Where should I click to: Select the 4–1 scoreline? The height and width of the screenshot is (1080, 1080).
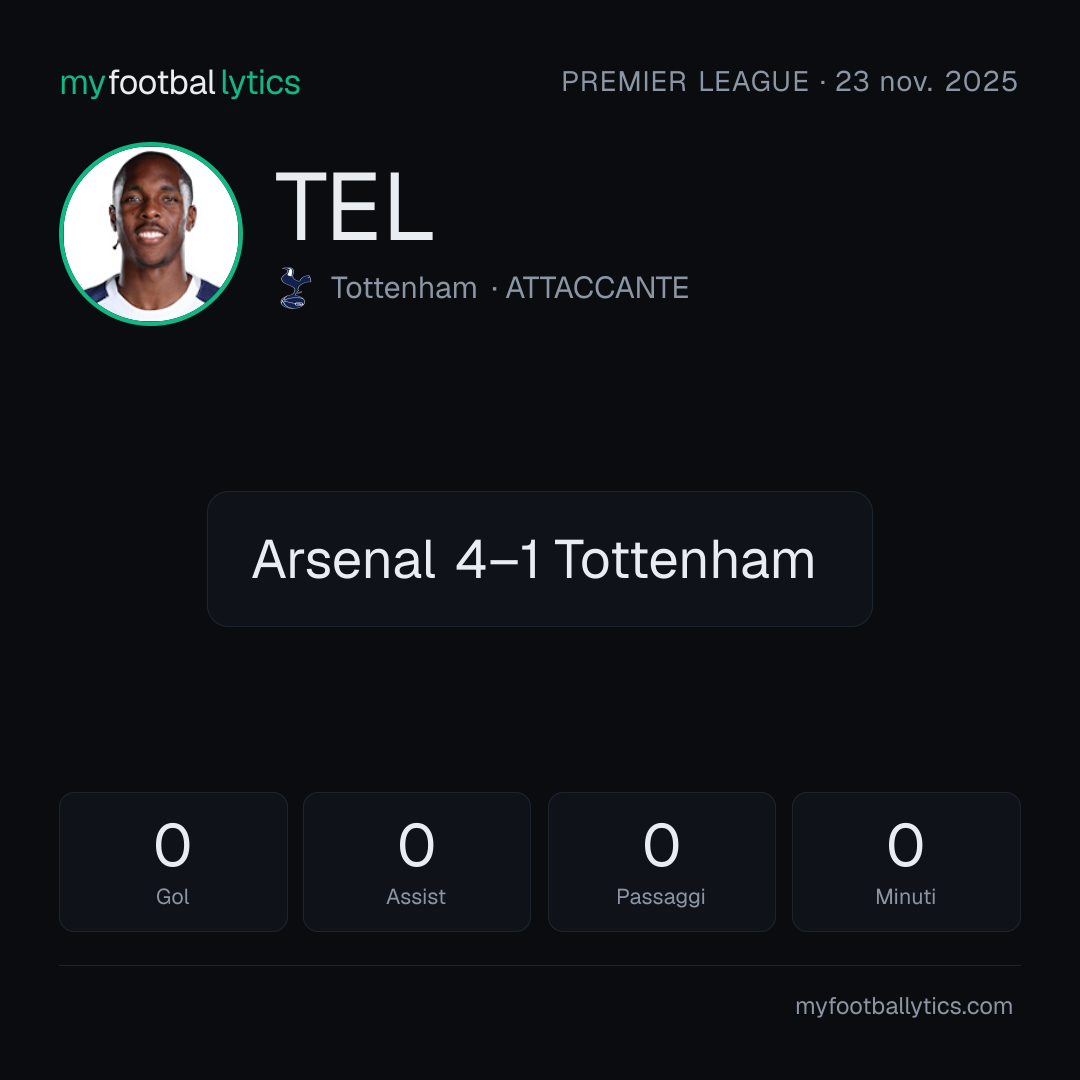pos(497,559)
